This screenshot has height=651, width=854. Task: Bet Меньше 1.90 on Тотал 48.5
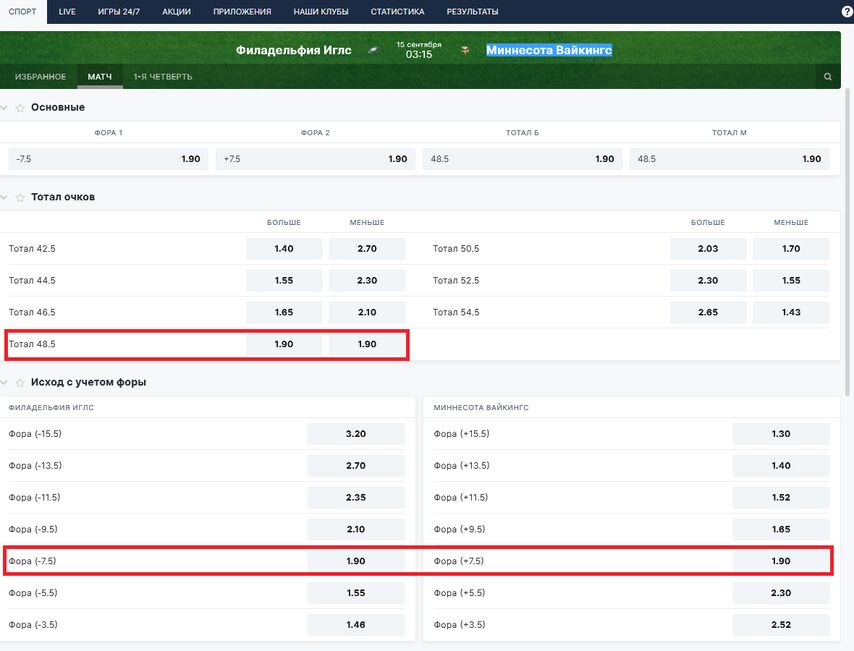click(367, 344)
